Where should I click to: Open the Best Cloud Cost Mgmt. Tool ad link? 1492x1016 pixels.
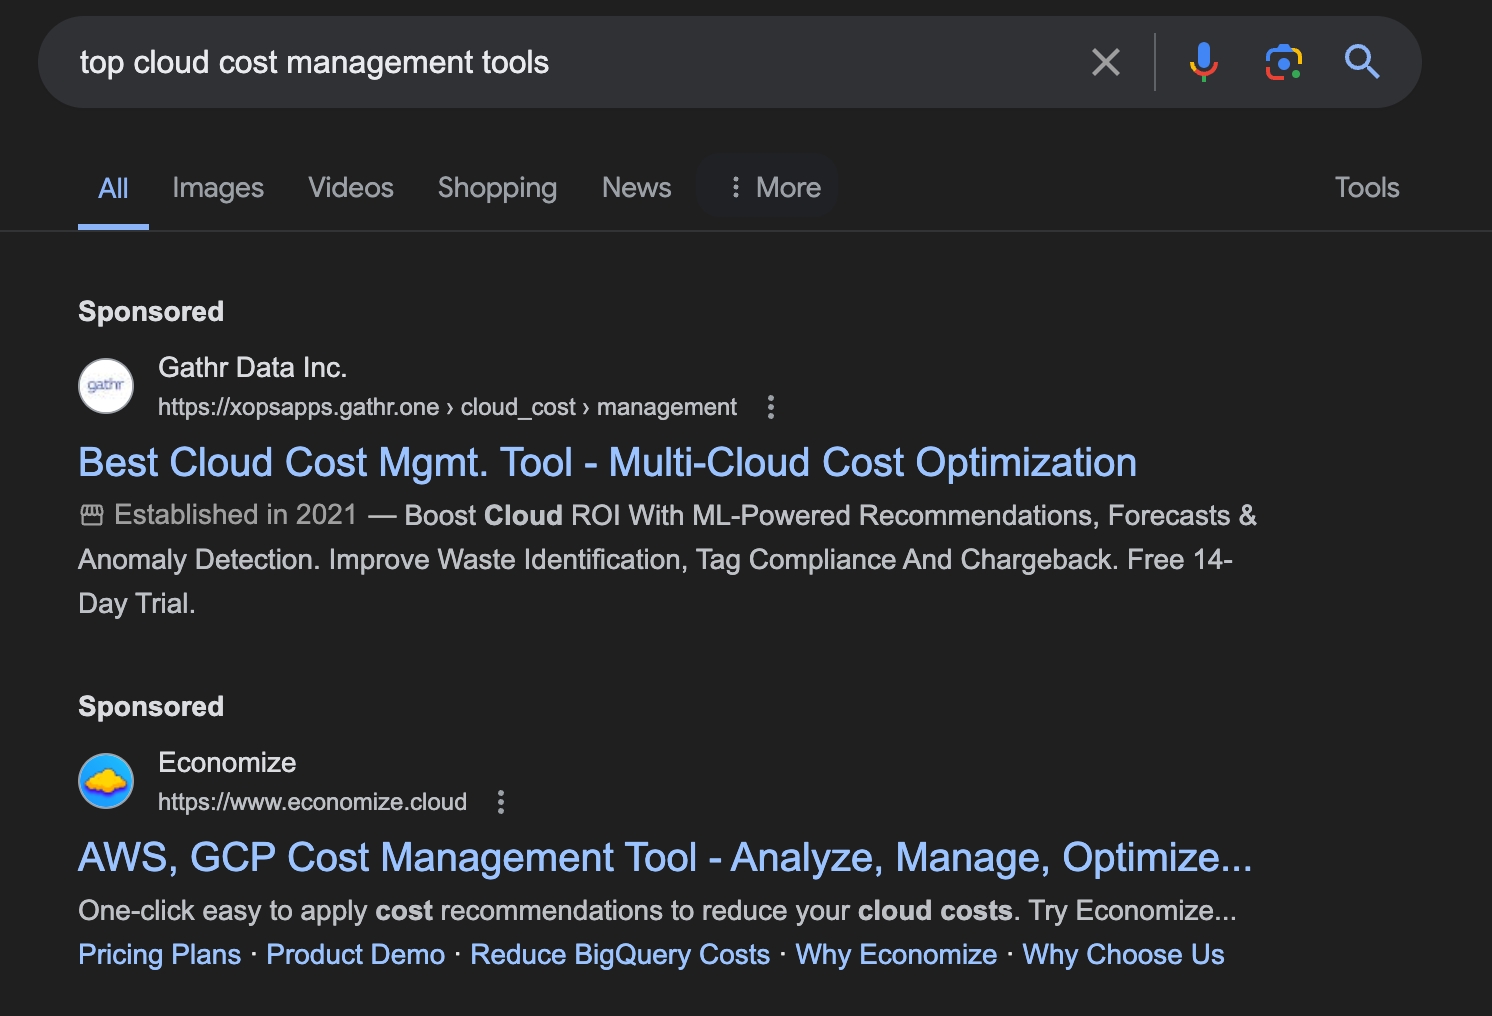[x=607, y=463]
